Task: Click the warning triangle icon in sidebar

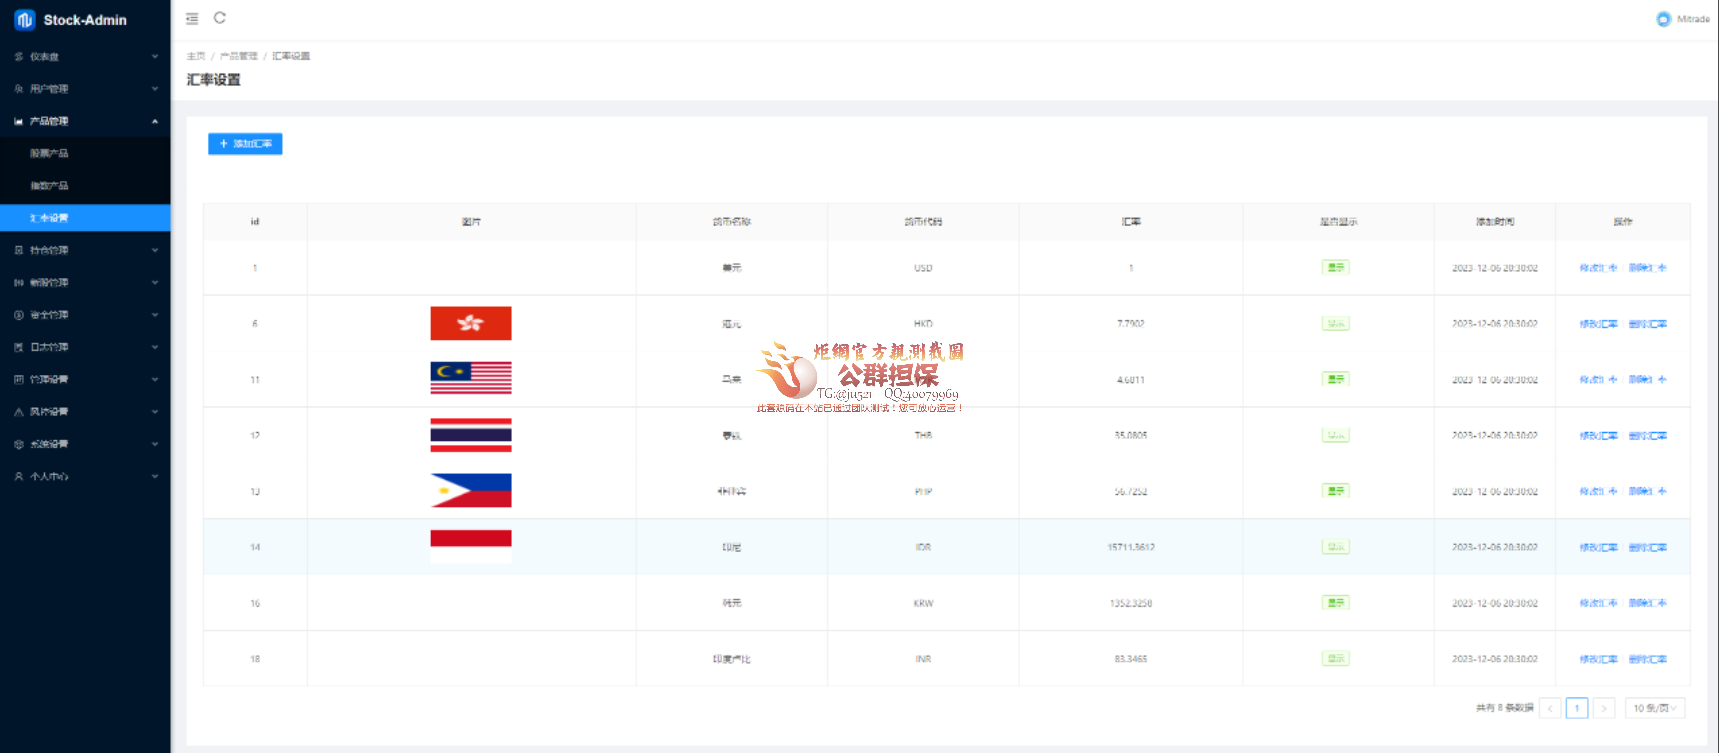Action: pos(19,412)
